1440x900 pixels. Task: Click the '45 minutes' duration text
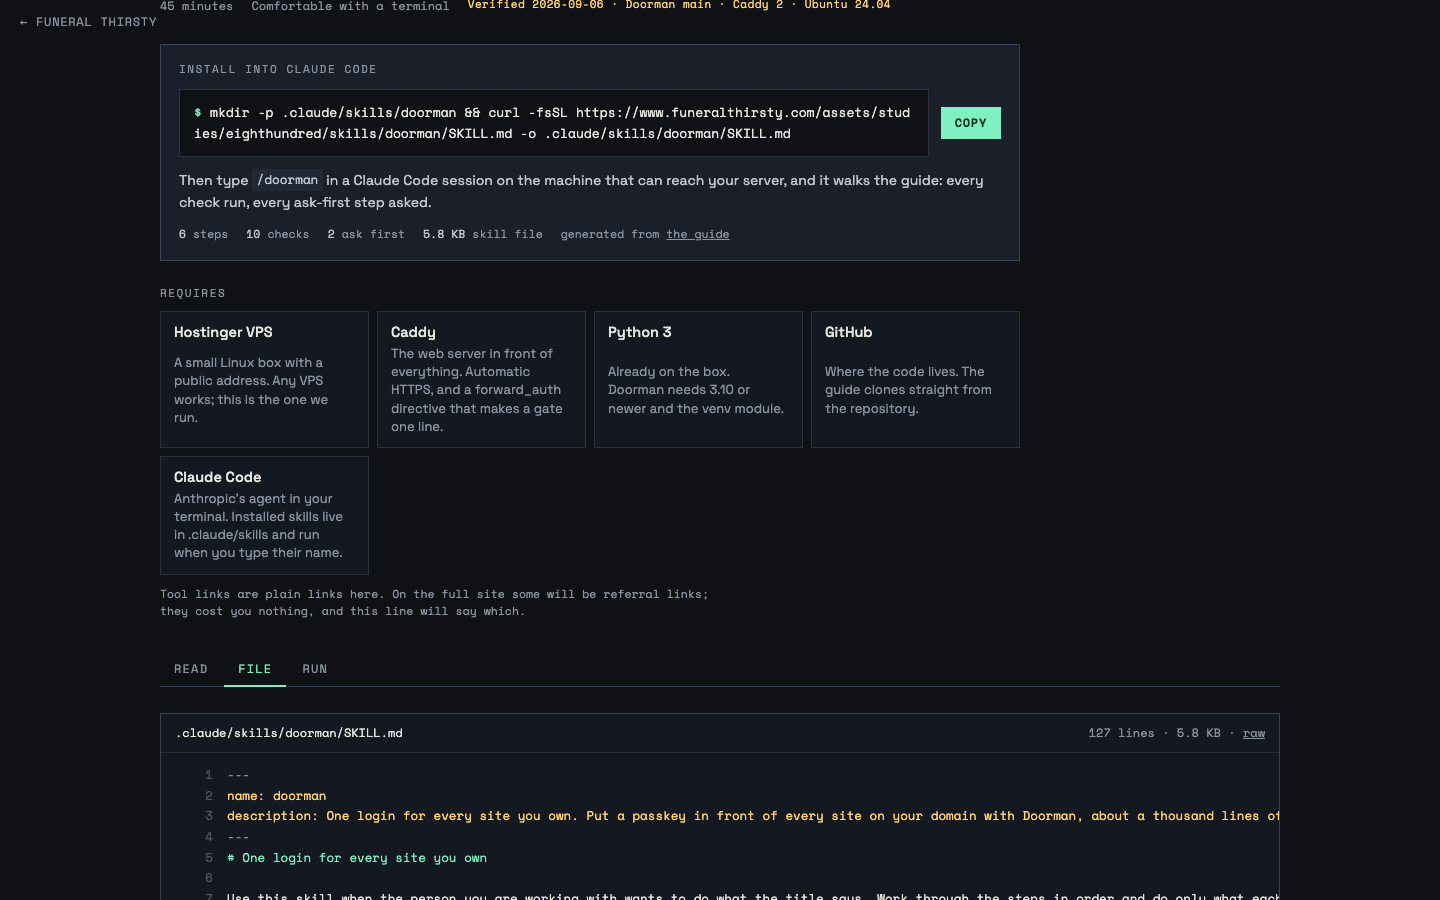(196, 6)
